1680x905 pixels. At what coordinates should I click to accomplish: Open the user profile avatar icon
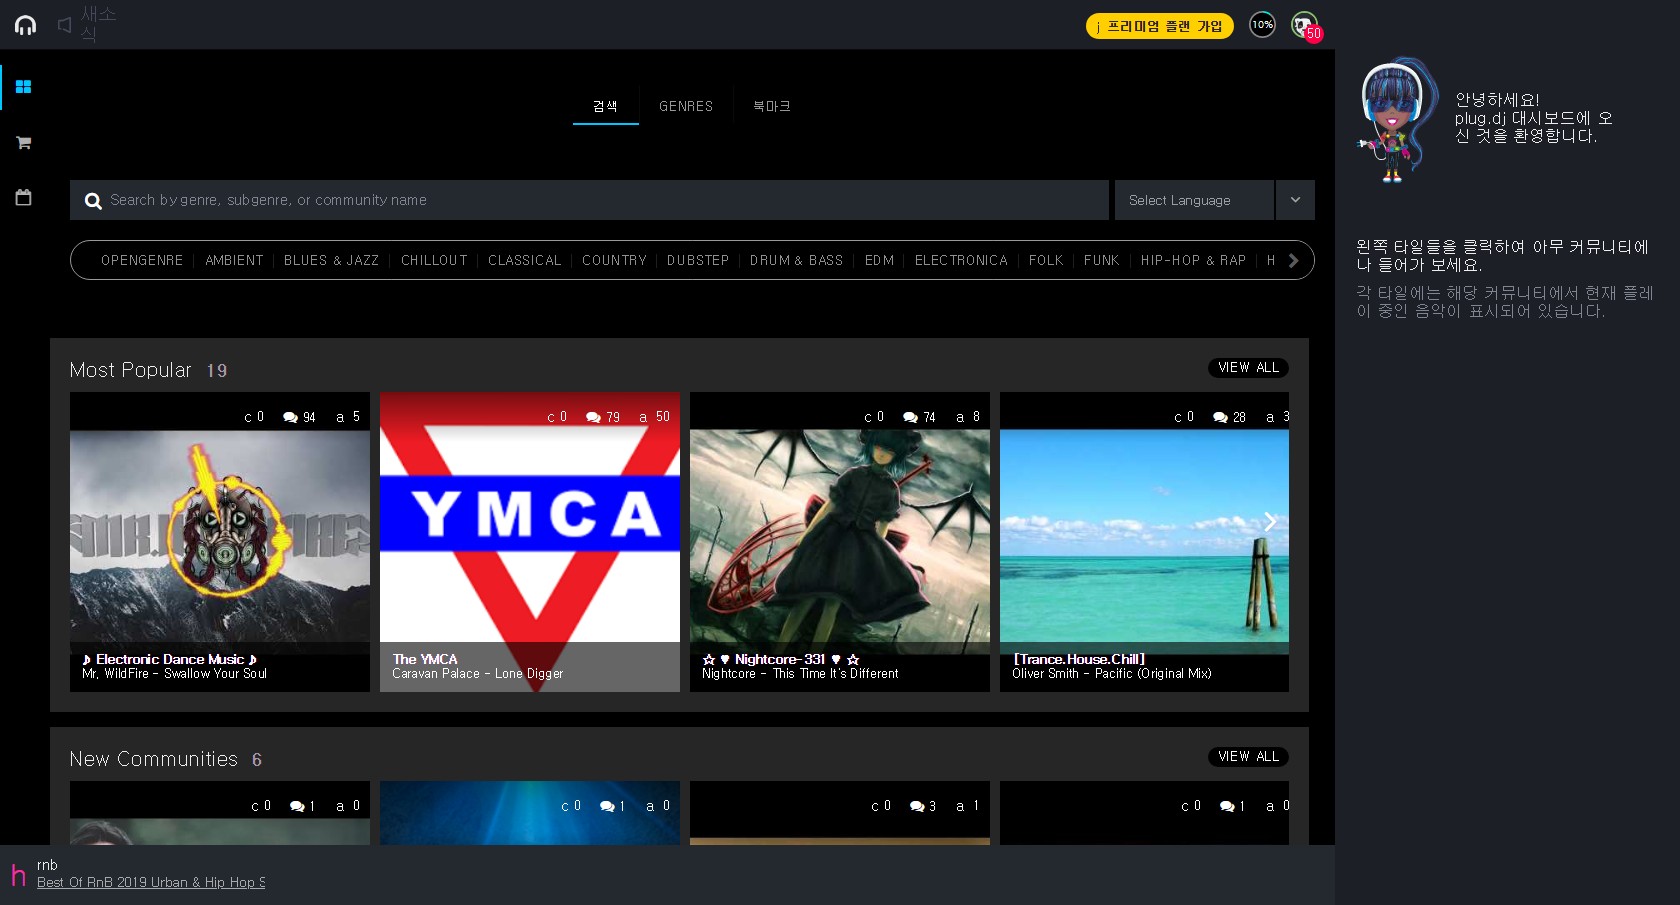1304,25
